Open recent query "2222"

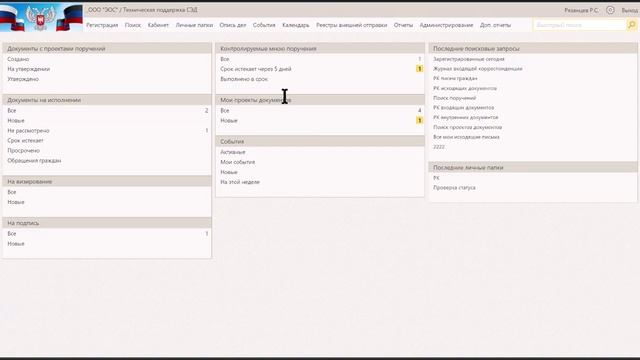pos(439,147)
